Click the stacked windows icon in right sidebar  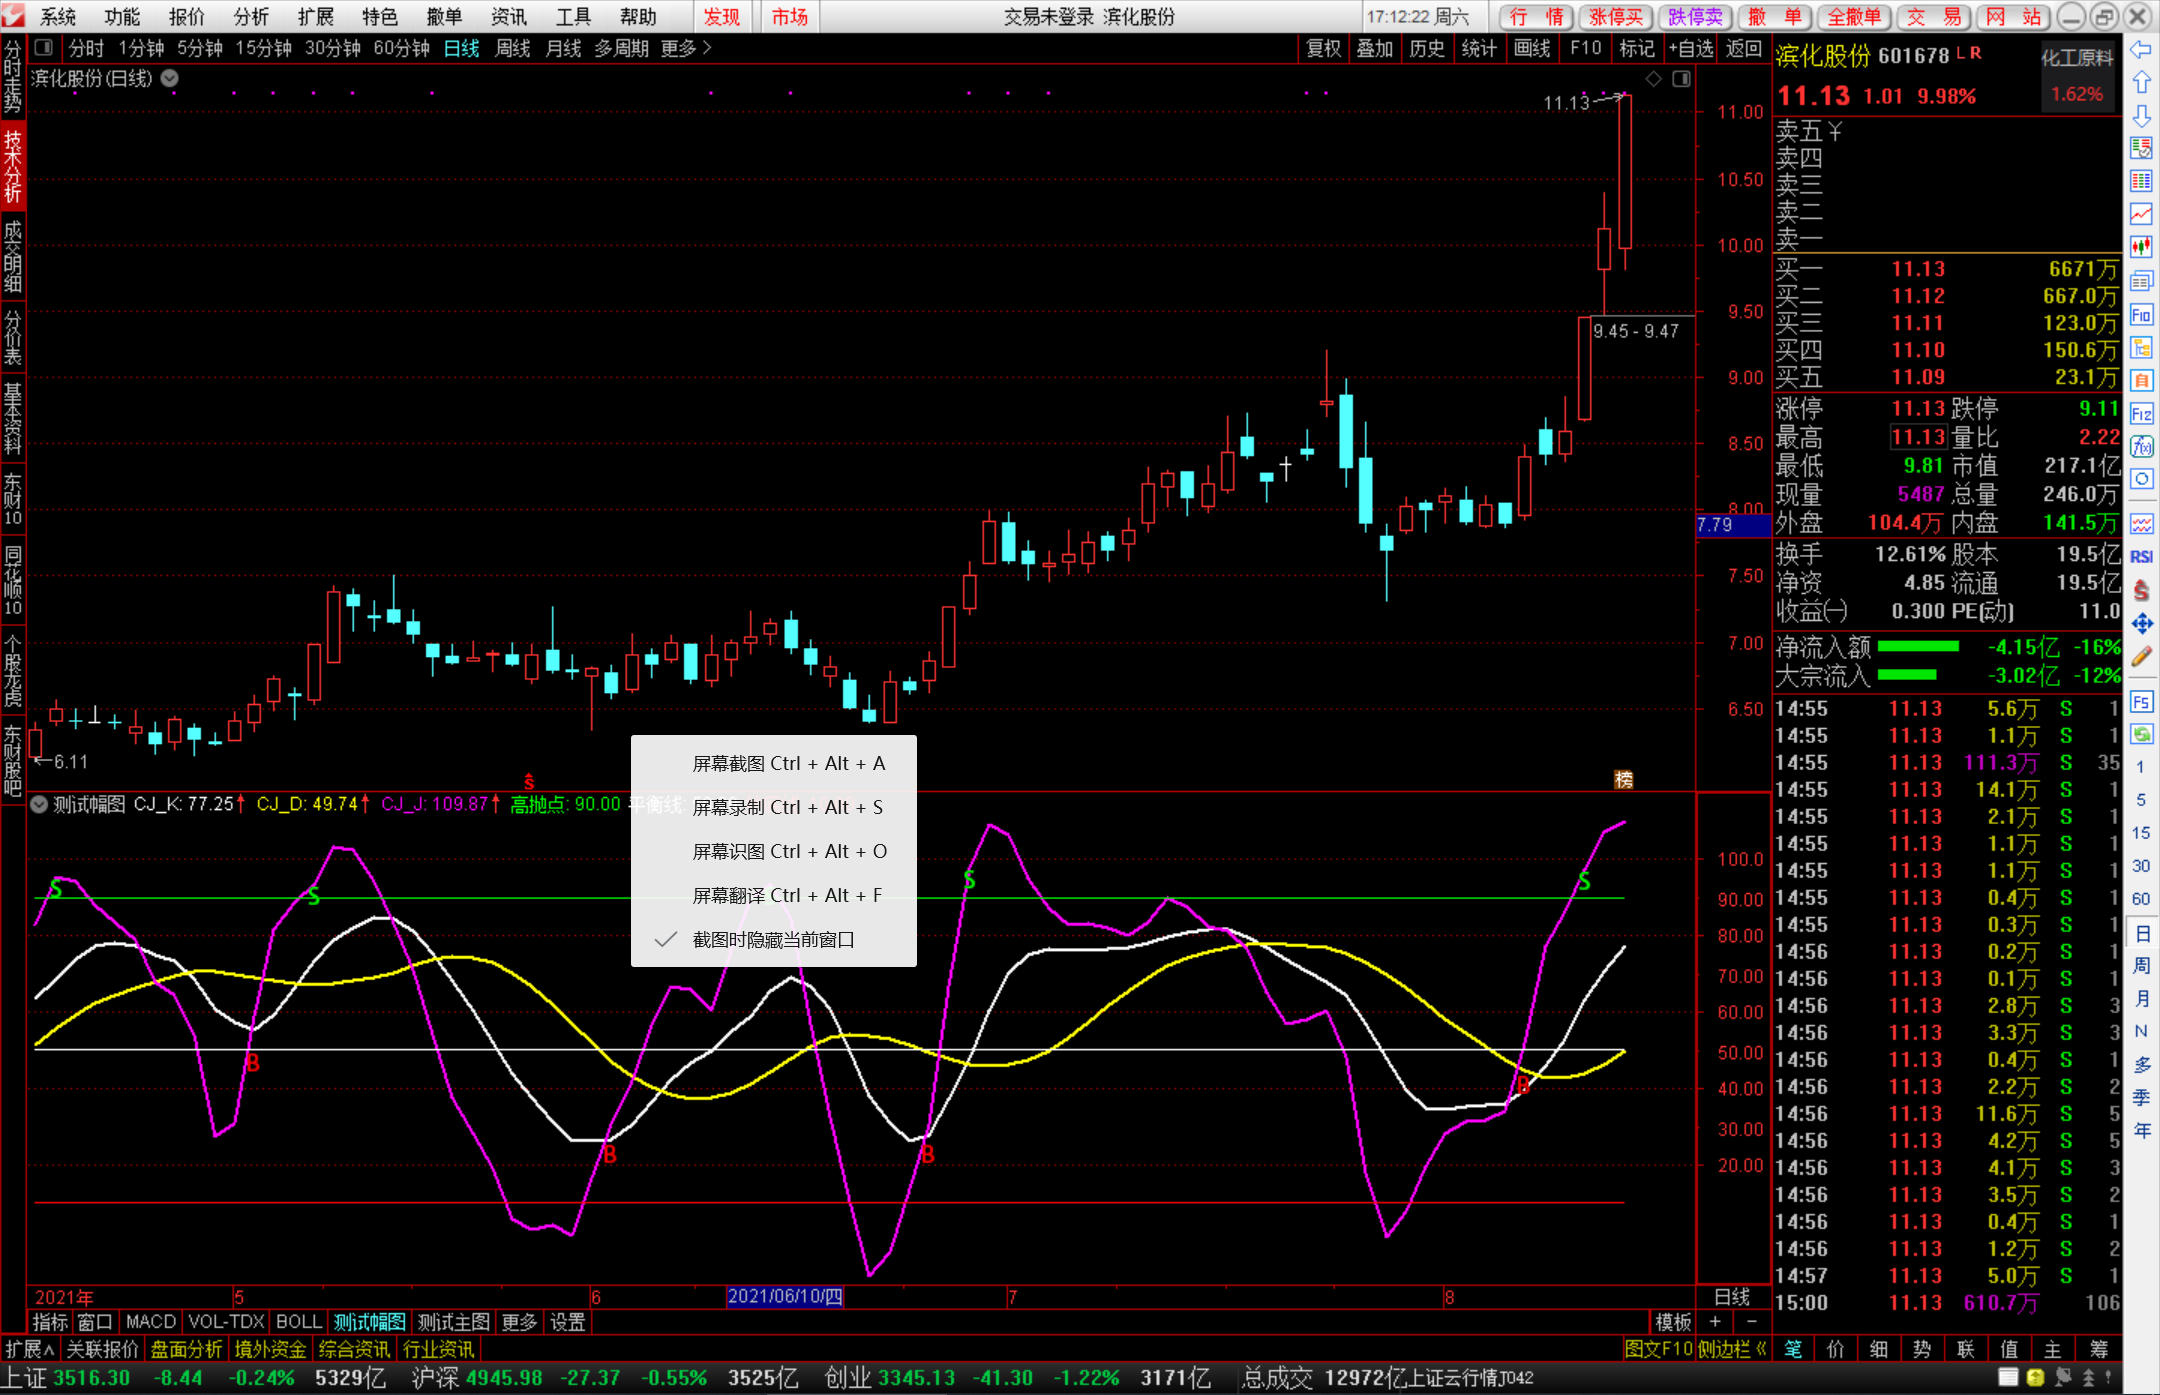pos(2141,281)
